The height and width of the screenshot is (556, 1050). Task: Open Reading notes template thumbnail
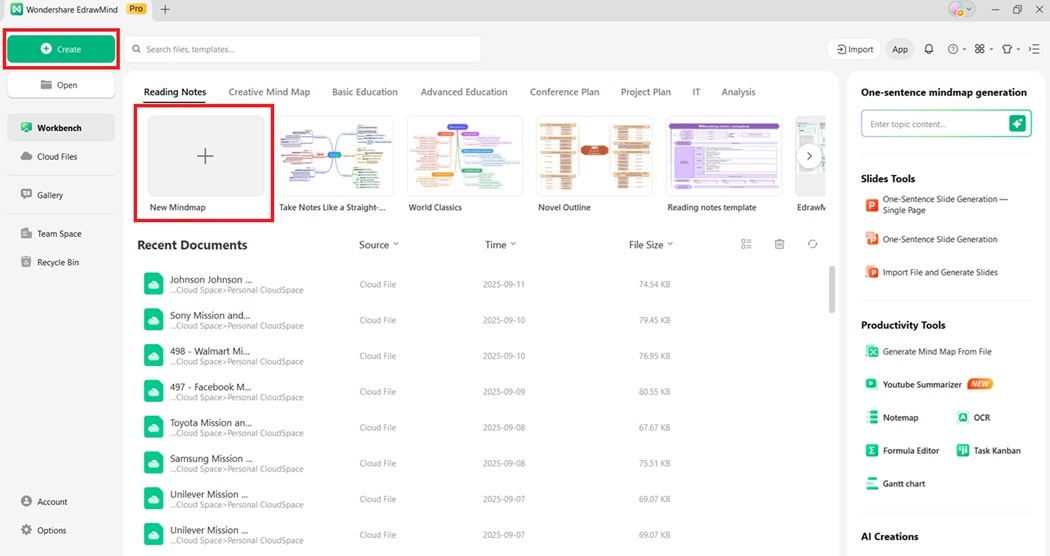click(x=724, y=156)
